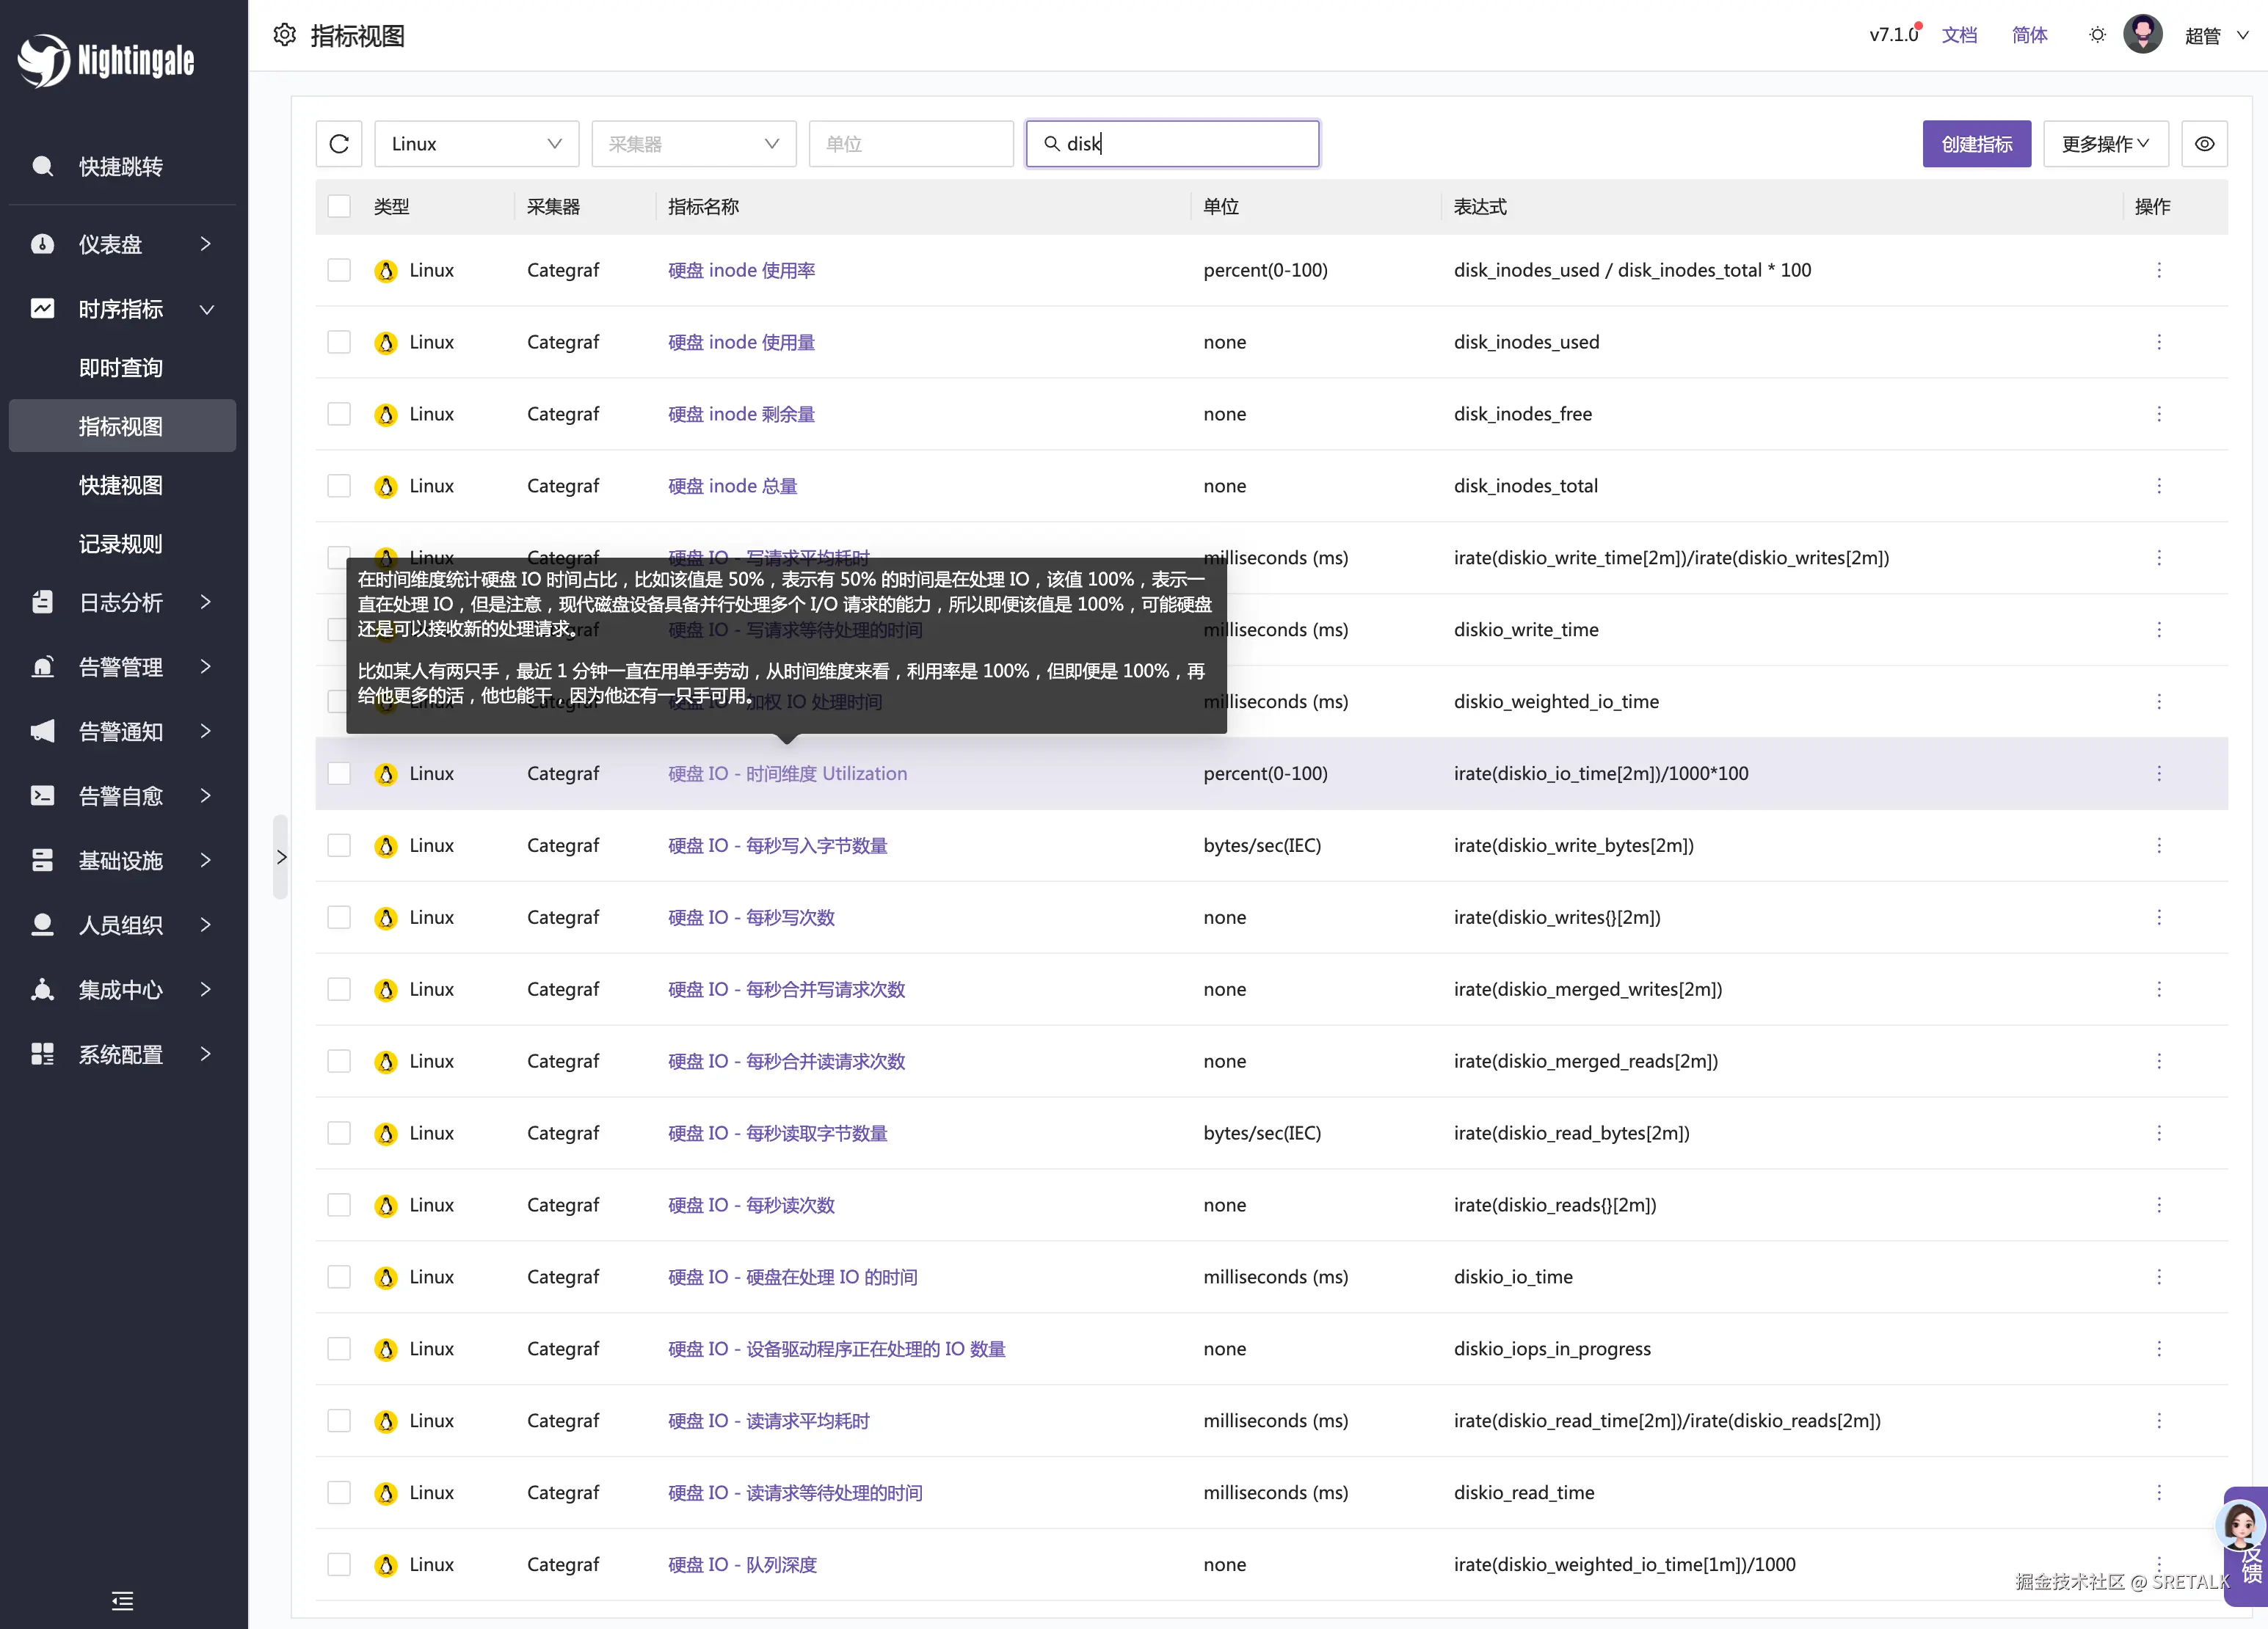Click the refresh icon beside Linux dropdown
Screen dimensions: 2268x1629
[x=339, y=144]
